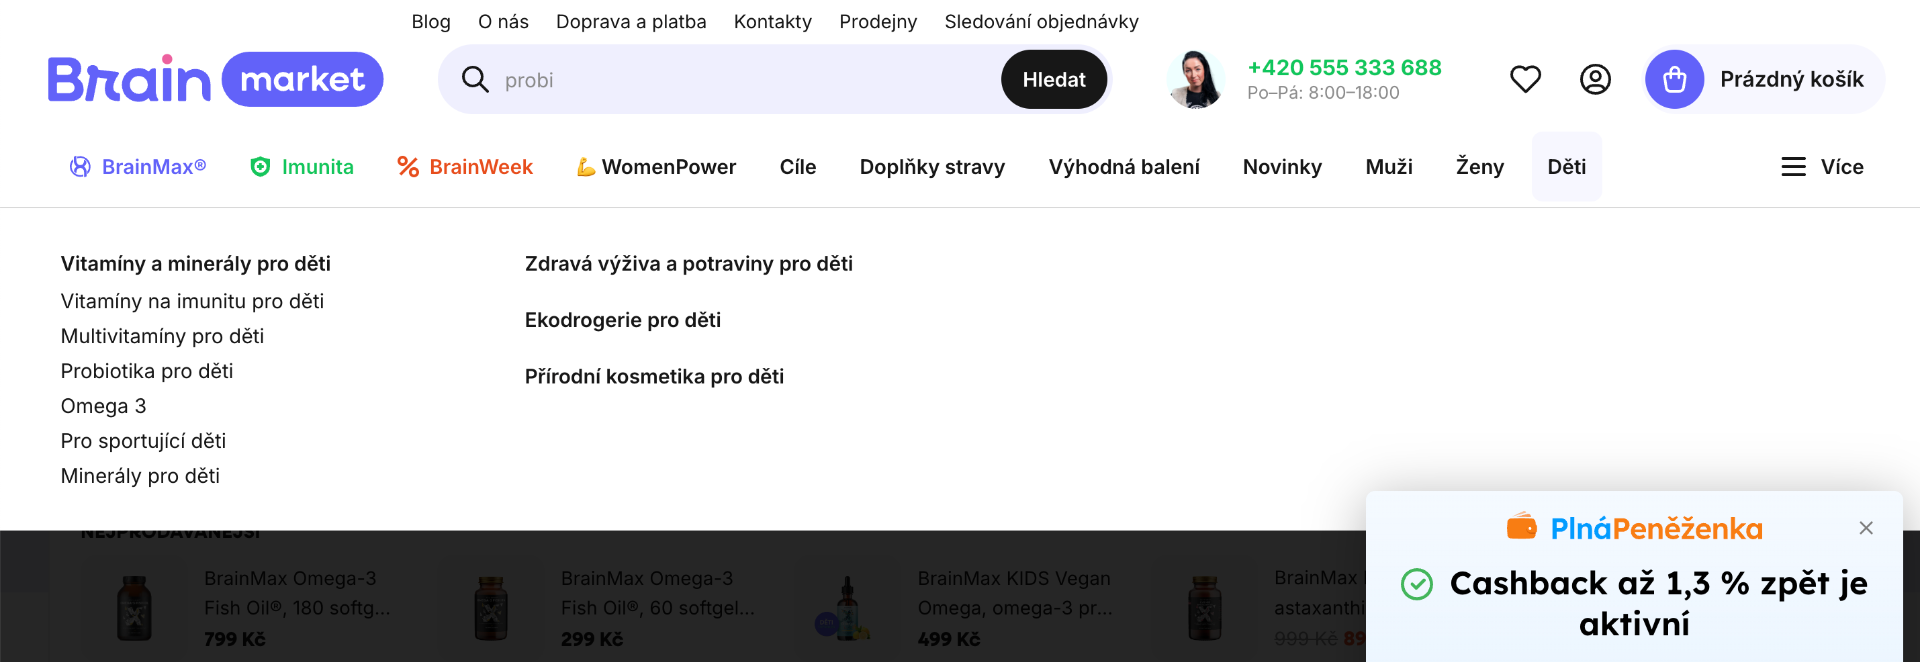The height and width of the screenshot is (662, 1920).
Task: Click the Brain Market logo
Action: tap(215, 79)
